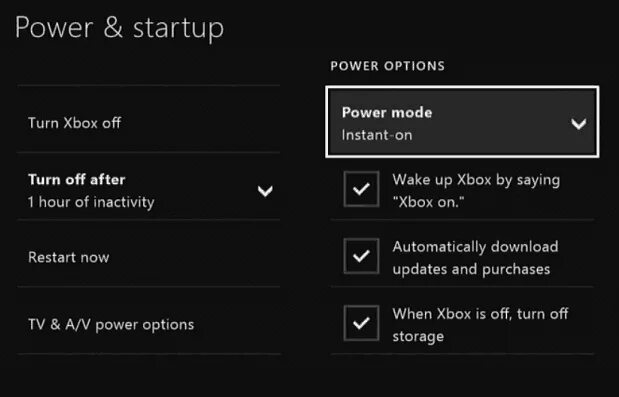Open the Power mode chevron arrow
The height and width of the screenshot is (397, 619).
click(578, 124)
